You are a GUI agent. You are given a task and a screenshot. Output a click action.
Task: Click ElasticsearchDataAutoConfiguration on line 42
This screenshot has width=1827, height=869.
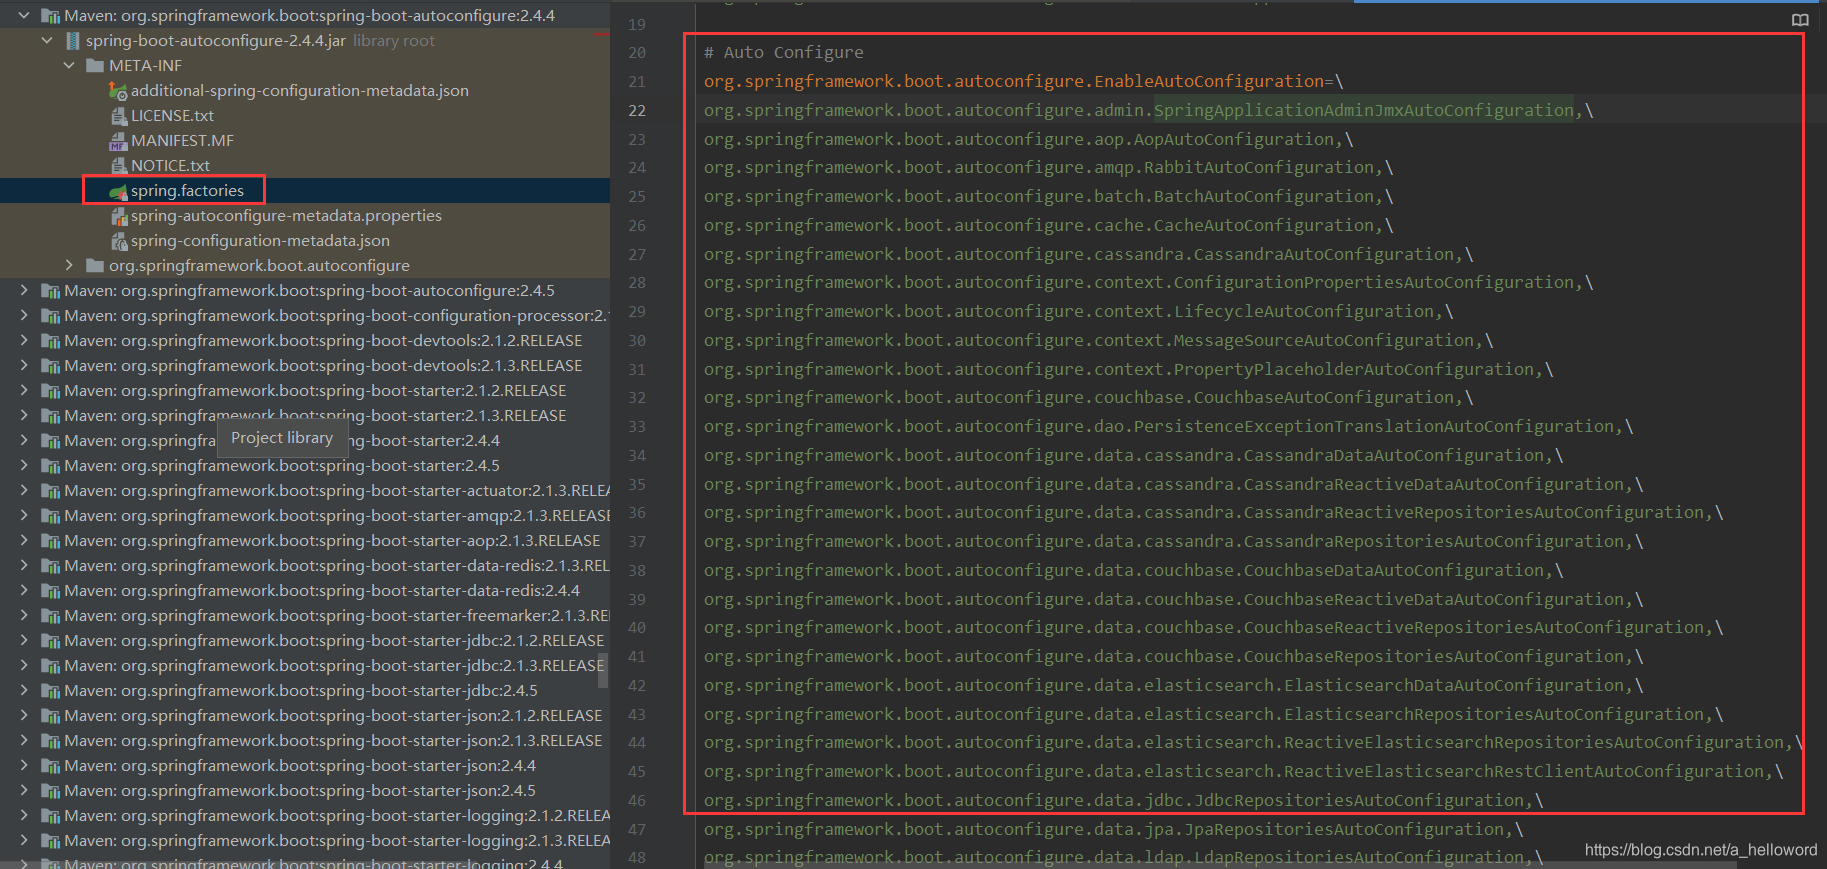(x=1454, y=686)
